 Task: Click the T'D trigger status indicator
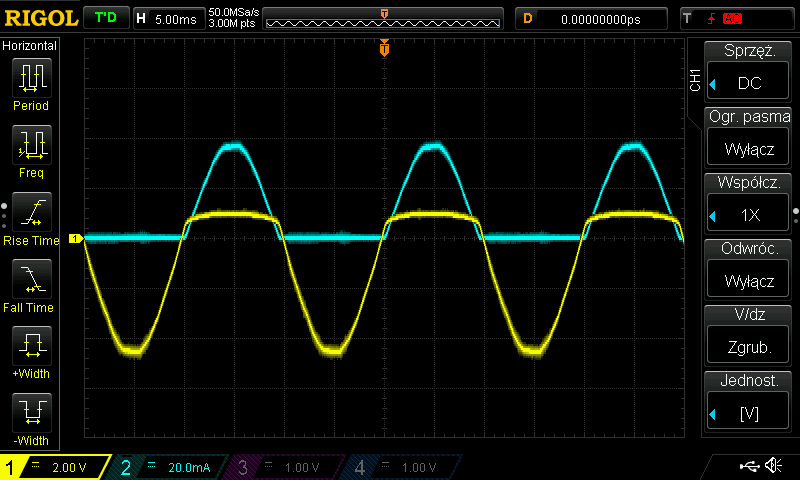click(x=106, y=18)
